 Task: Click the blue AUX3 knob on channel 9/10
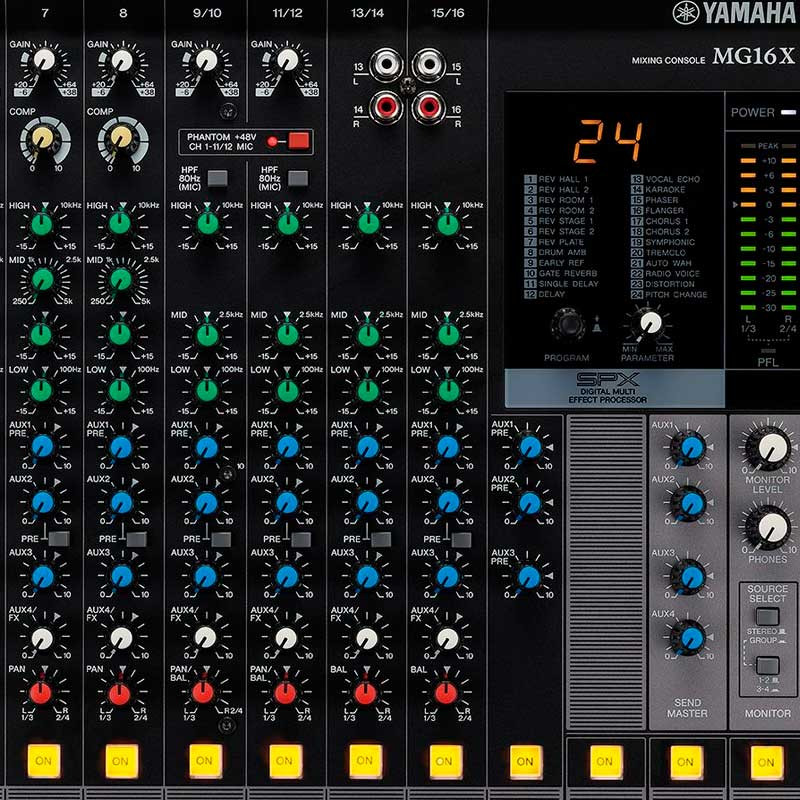pyautogui.click(x=206, y=577)
